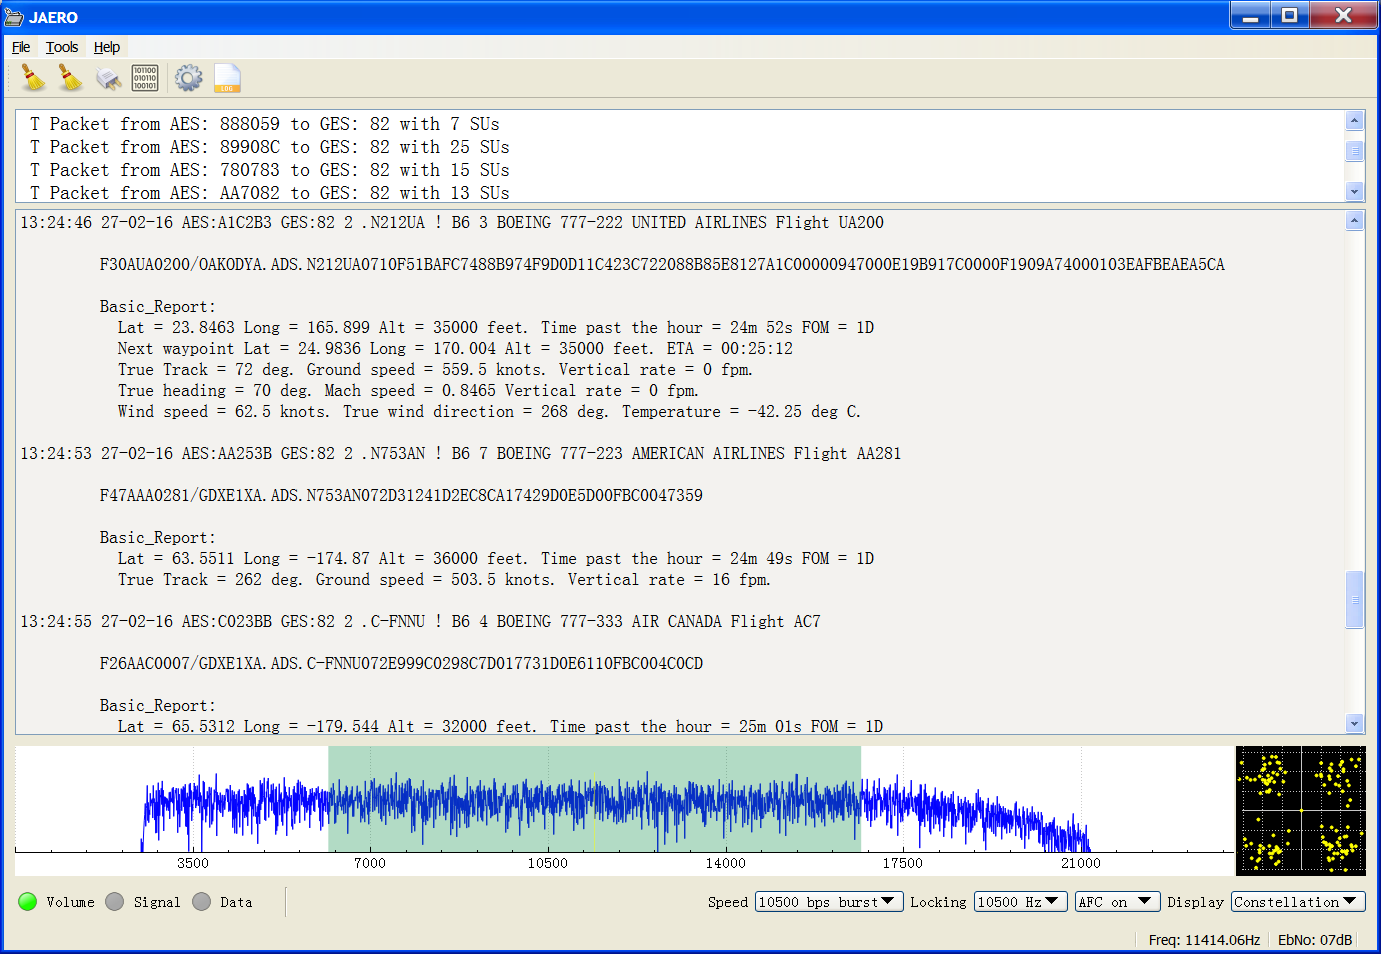The image size is (1381, 954).
Task: Click the binary data icon
Action: pyautogui.click(x=145, y=78)
